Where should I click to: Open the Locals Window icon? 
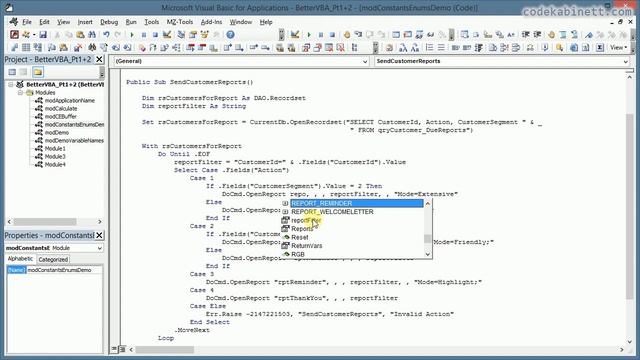(396, 35)
